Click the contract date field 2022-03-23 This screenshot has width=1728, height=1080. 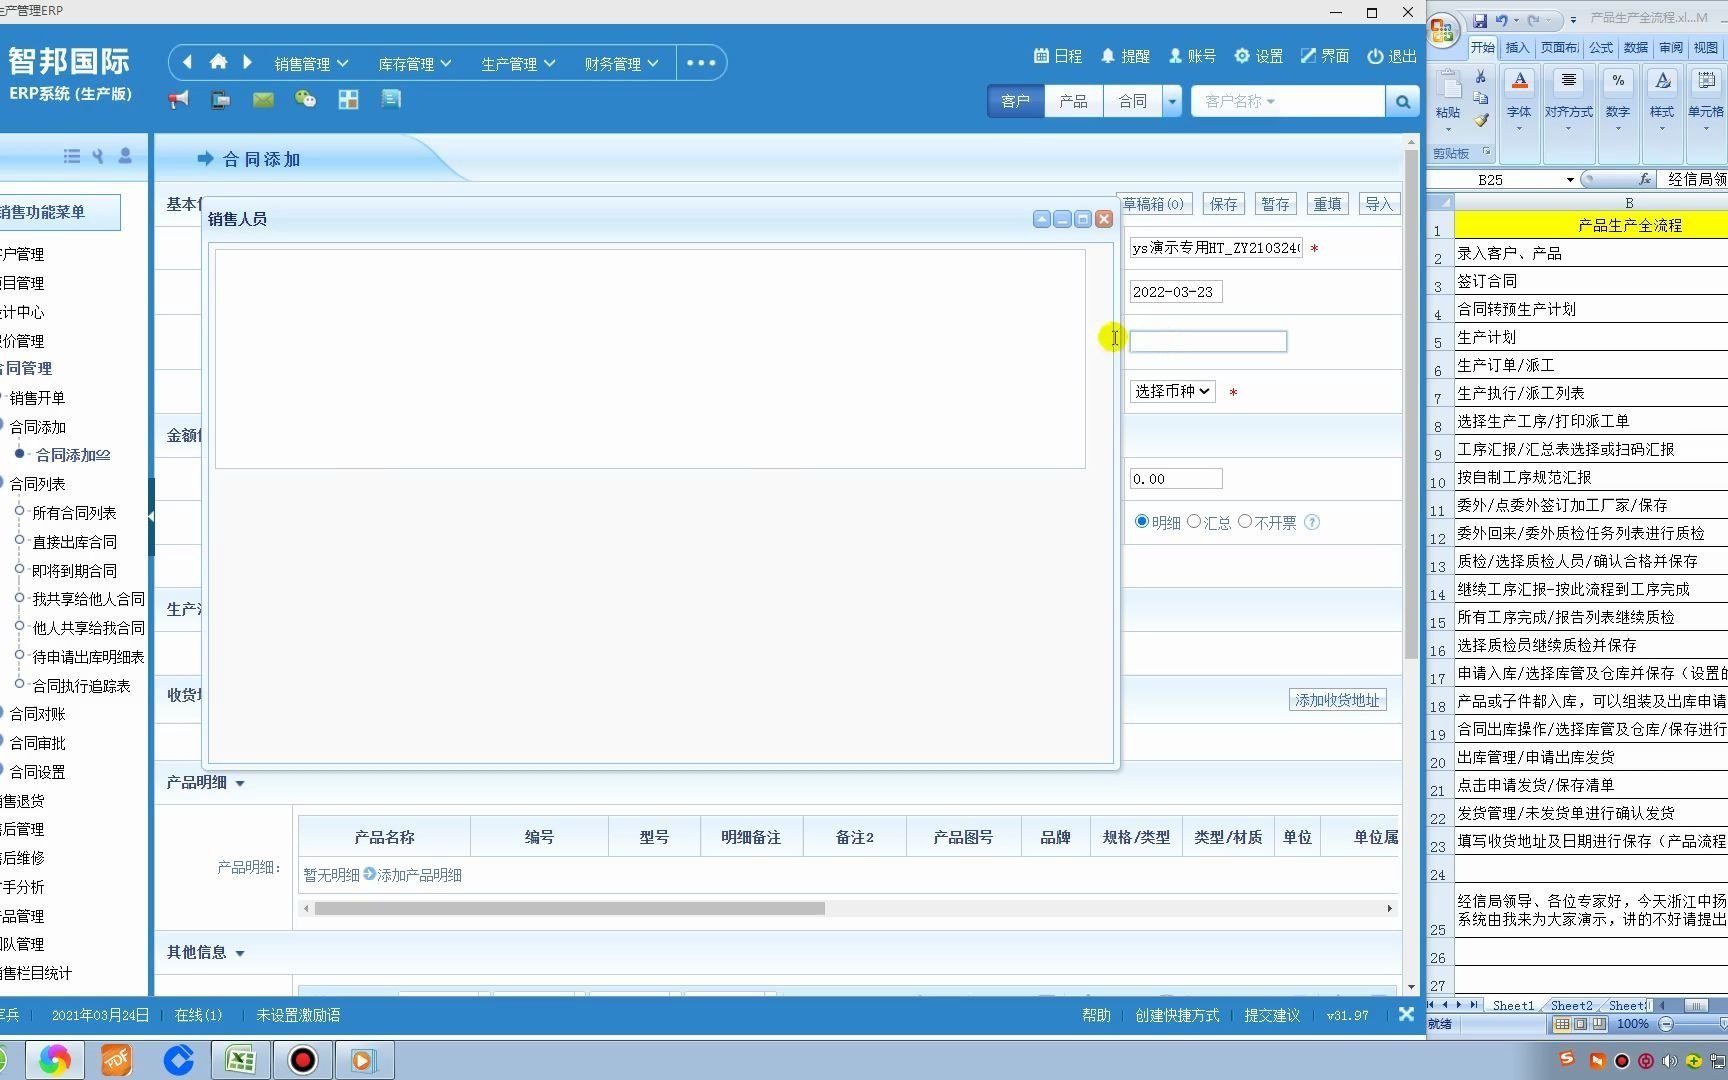pyautogui.click(x=1176, y=292)
